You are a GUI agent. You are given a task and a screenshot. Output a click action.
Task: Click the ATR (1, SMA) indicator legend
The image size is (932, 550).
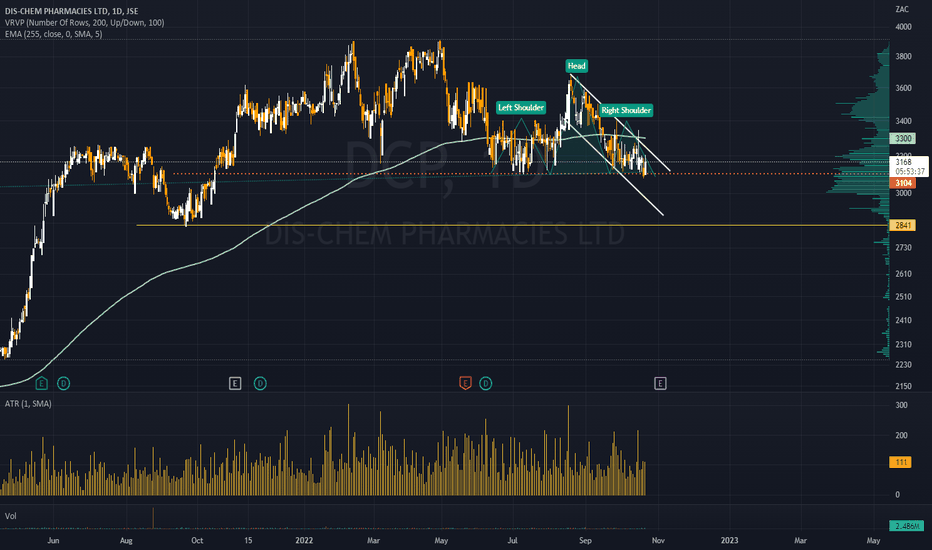(x=28, y=404)
